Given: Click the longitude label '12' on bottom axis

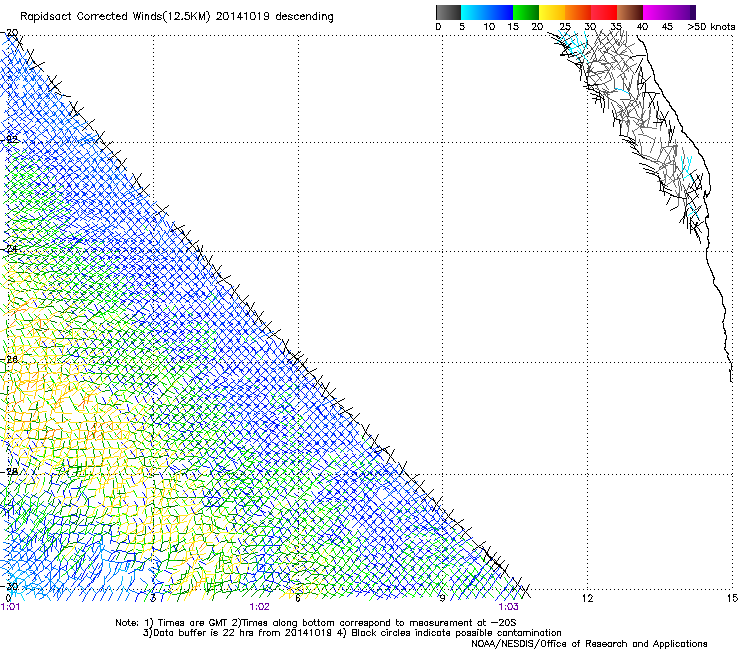Looking at the screenshot, I should pos(587,598).
